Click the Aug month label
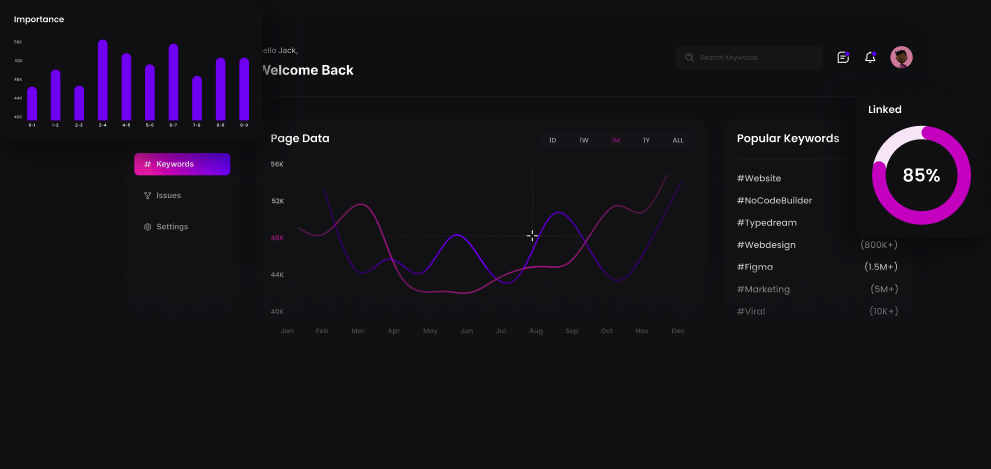Viewport: 991px width, 469px height. coord(536,331)
